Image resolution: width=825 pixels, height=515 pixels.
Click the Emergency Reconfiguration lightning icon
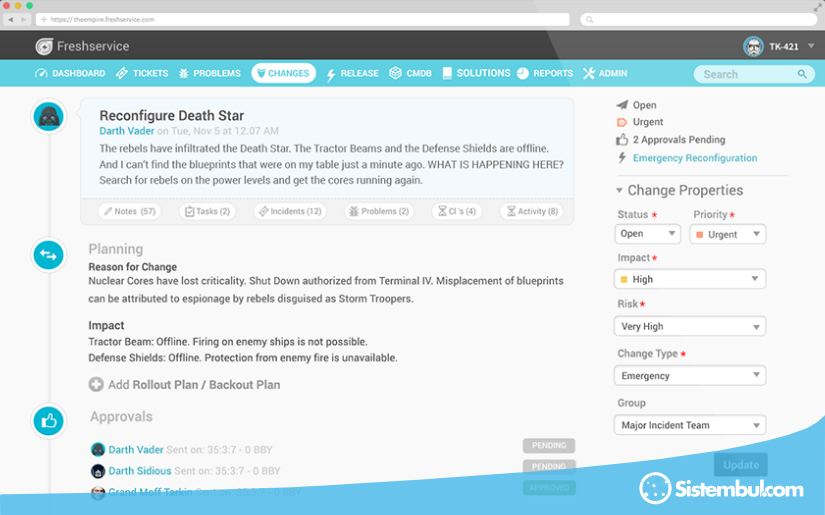click(622, 158)
